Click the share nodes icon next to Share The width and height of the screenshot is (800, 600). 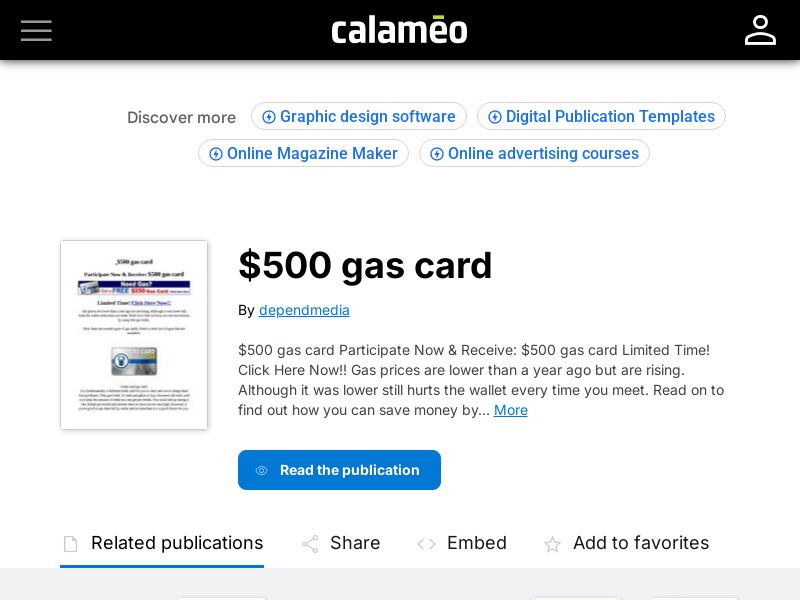(x=310, y=544)
